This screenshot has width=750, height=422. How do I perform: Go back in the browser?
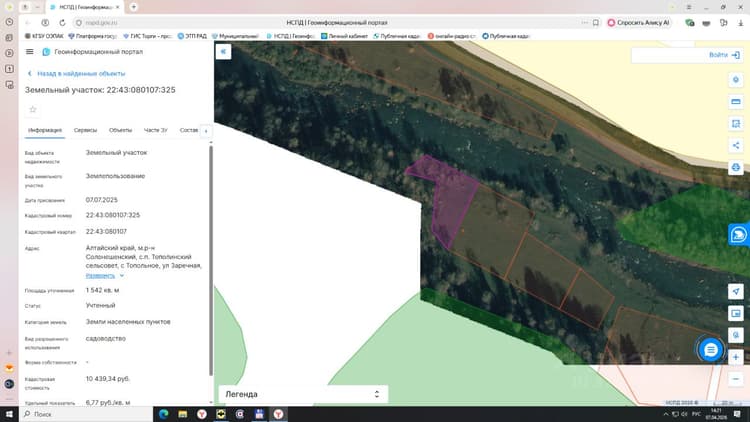coord(28,22)
